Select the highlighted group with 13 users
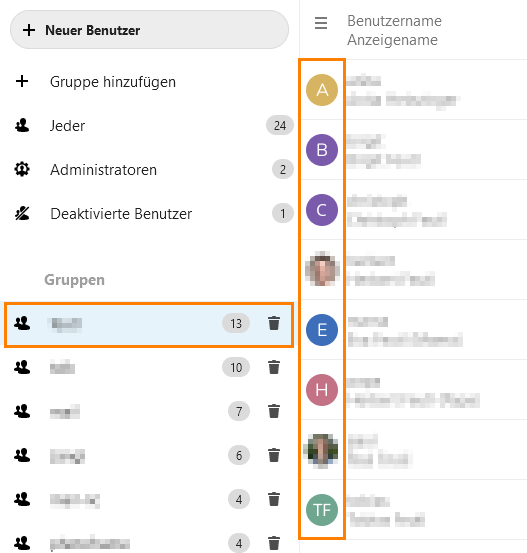Viewport: 527px width, 553px height. pos(149,324)
